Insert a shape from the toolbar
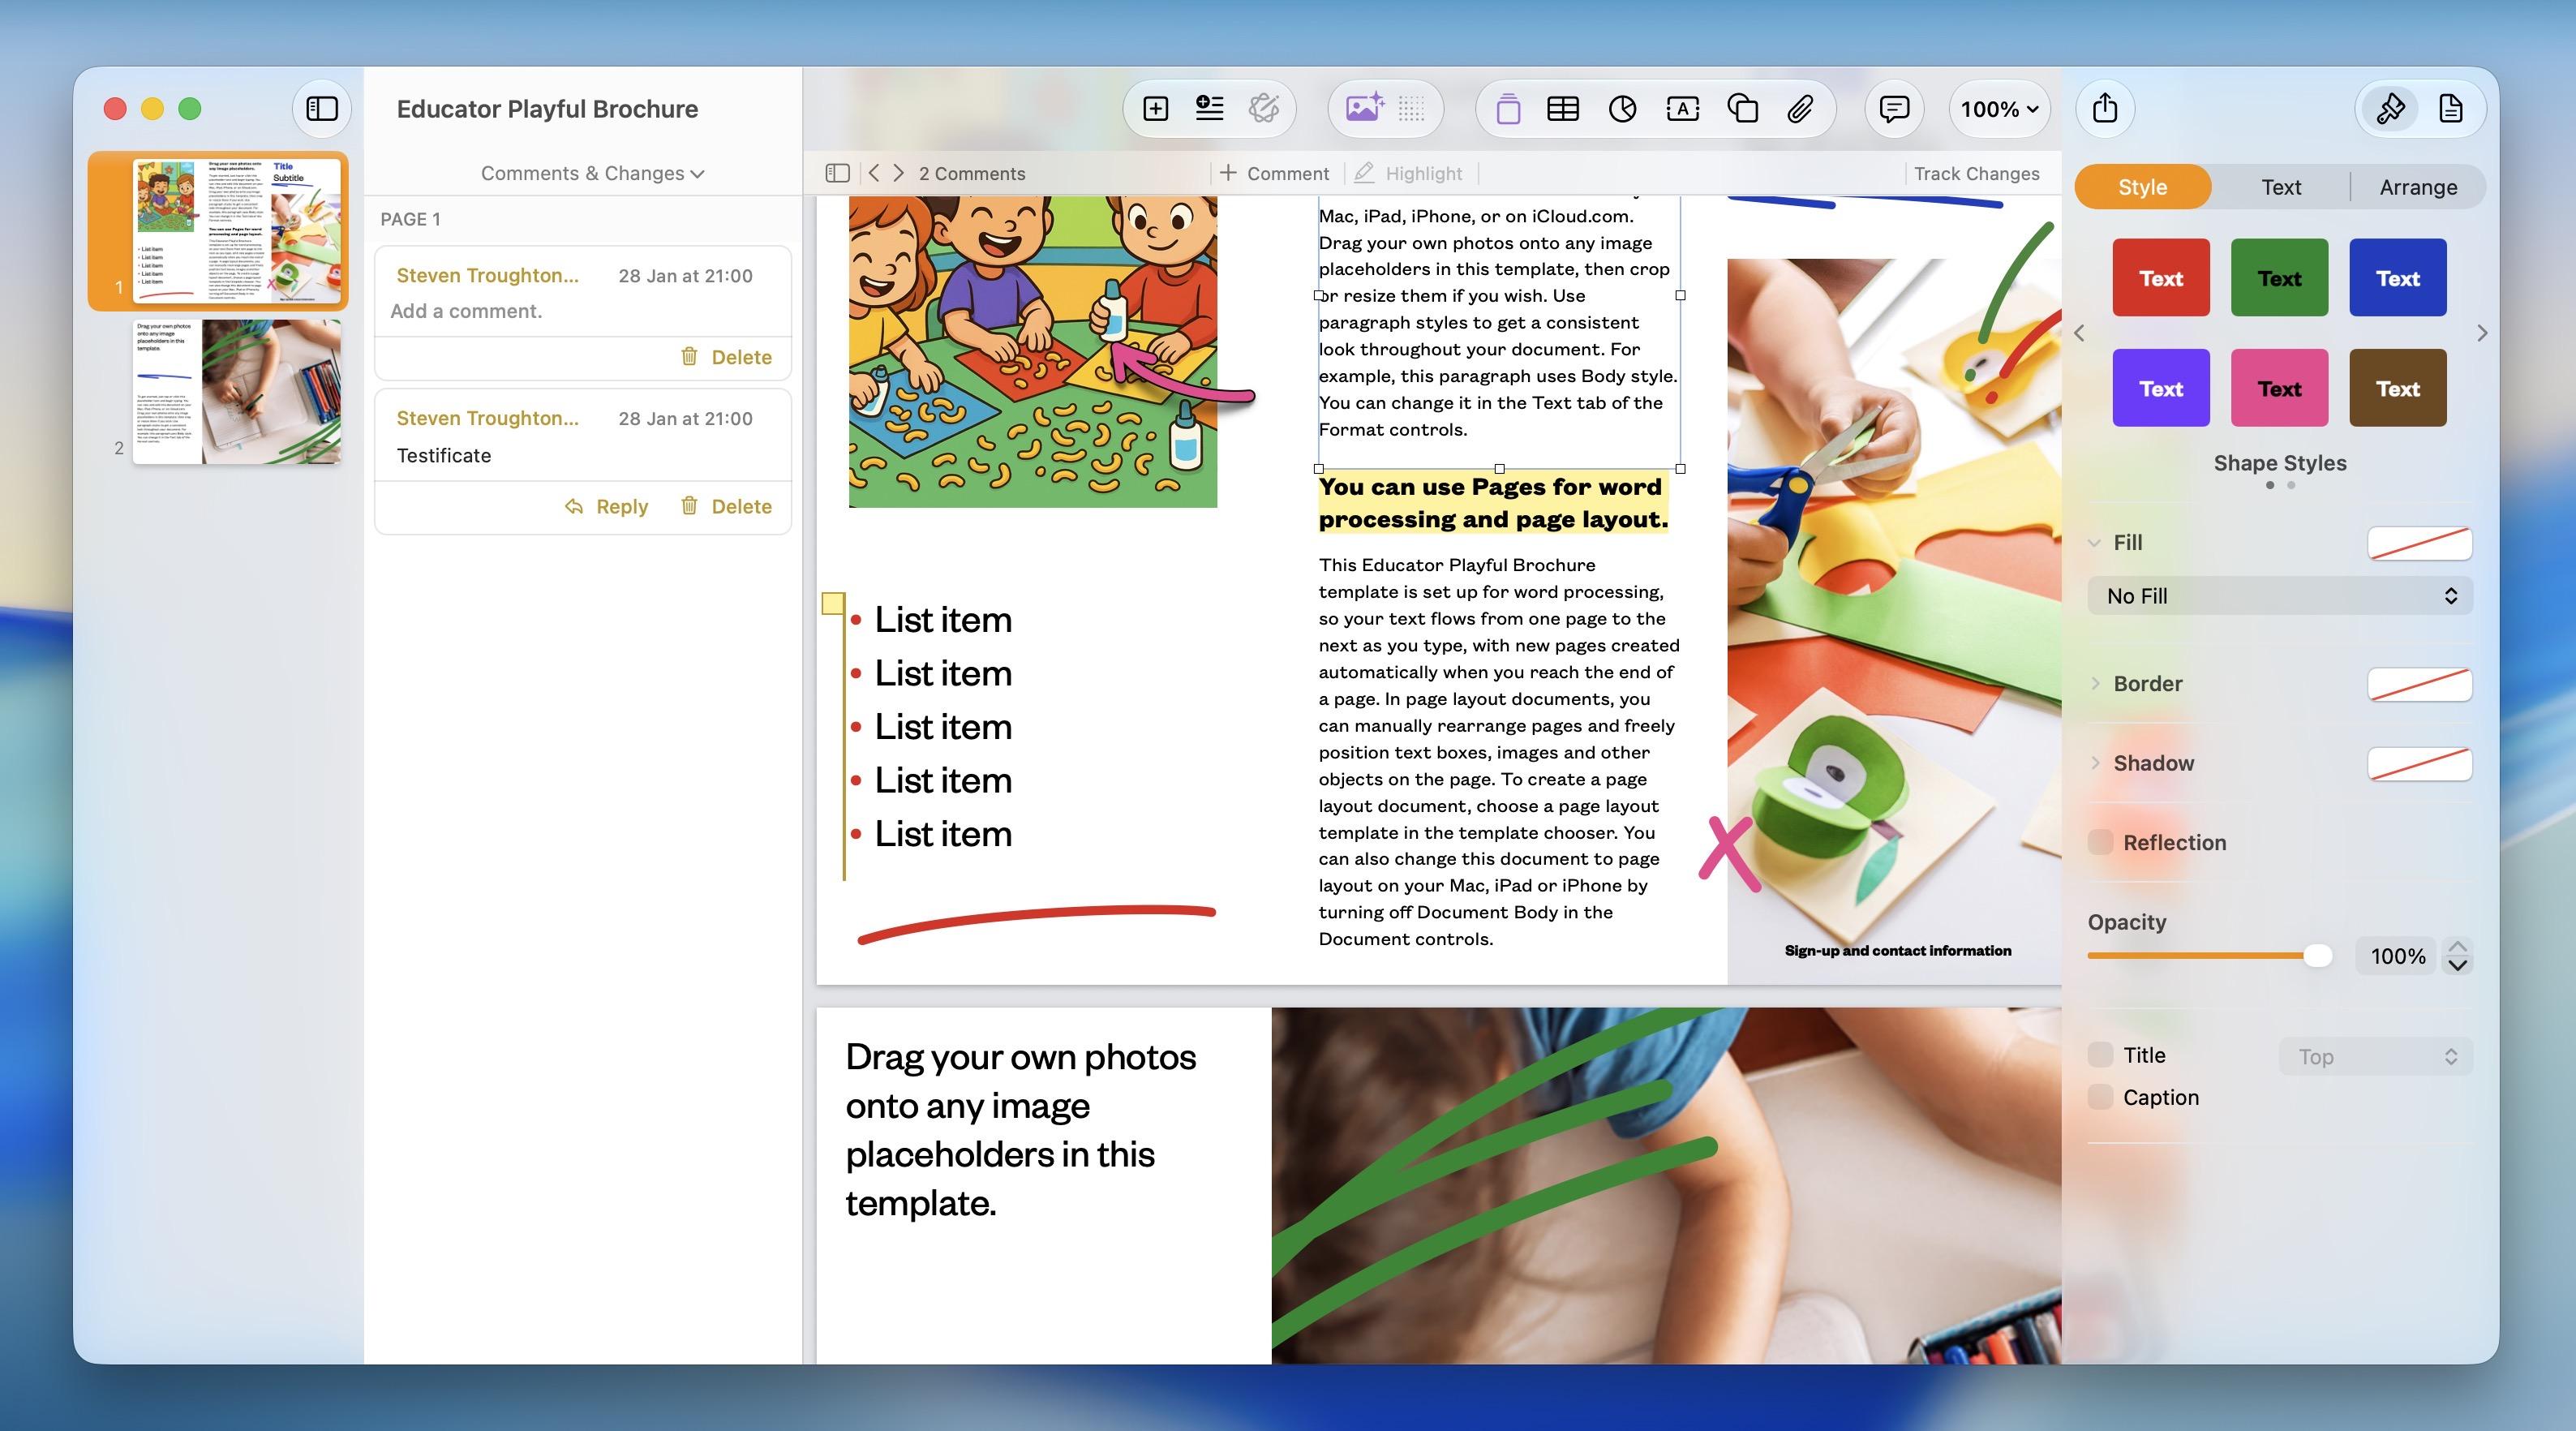 click(1742, 108)
